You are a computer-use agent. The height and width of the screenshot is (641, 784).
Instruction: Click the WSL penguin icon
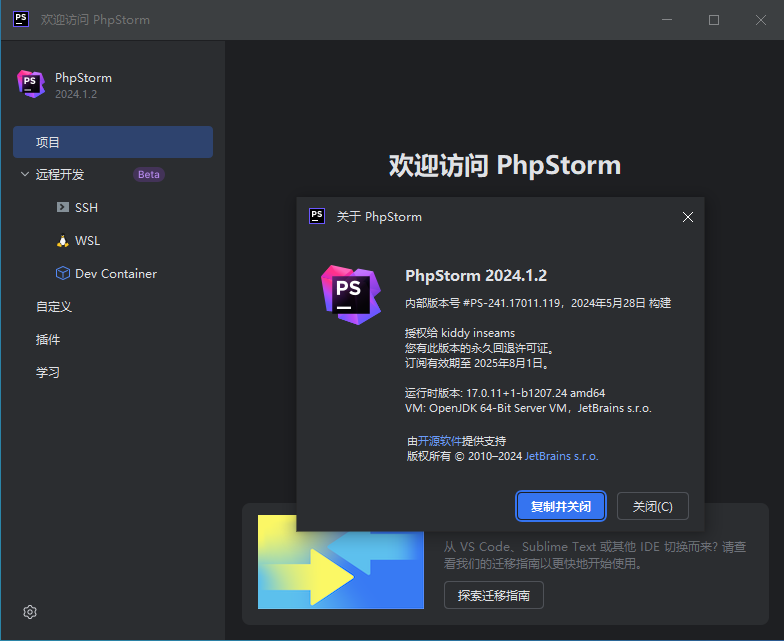click(x=62, y=240)
